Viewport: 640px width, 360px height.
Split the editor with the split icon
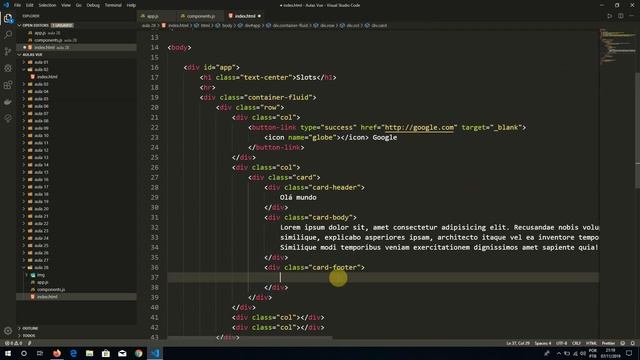click(x=620, y=16)
